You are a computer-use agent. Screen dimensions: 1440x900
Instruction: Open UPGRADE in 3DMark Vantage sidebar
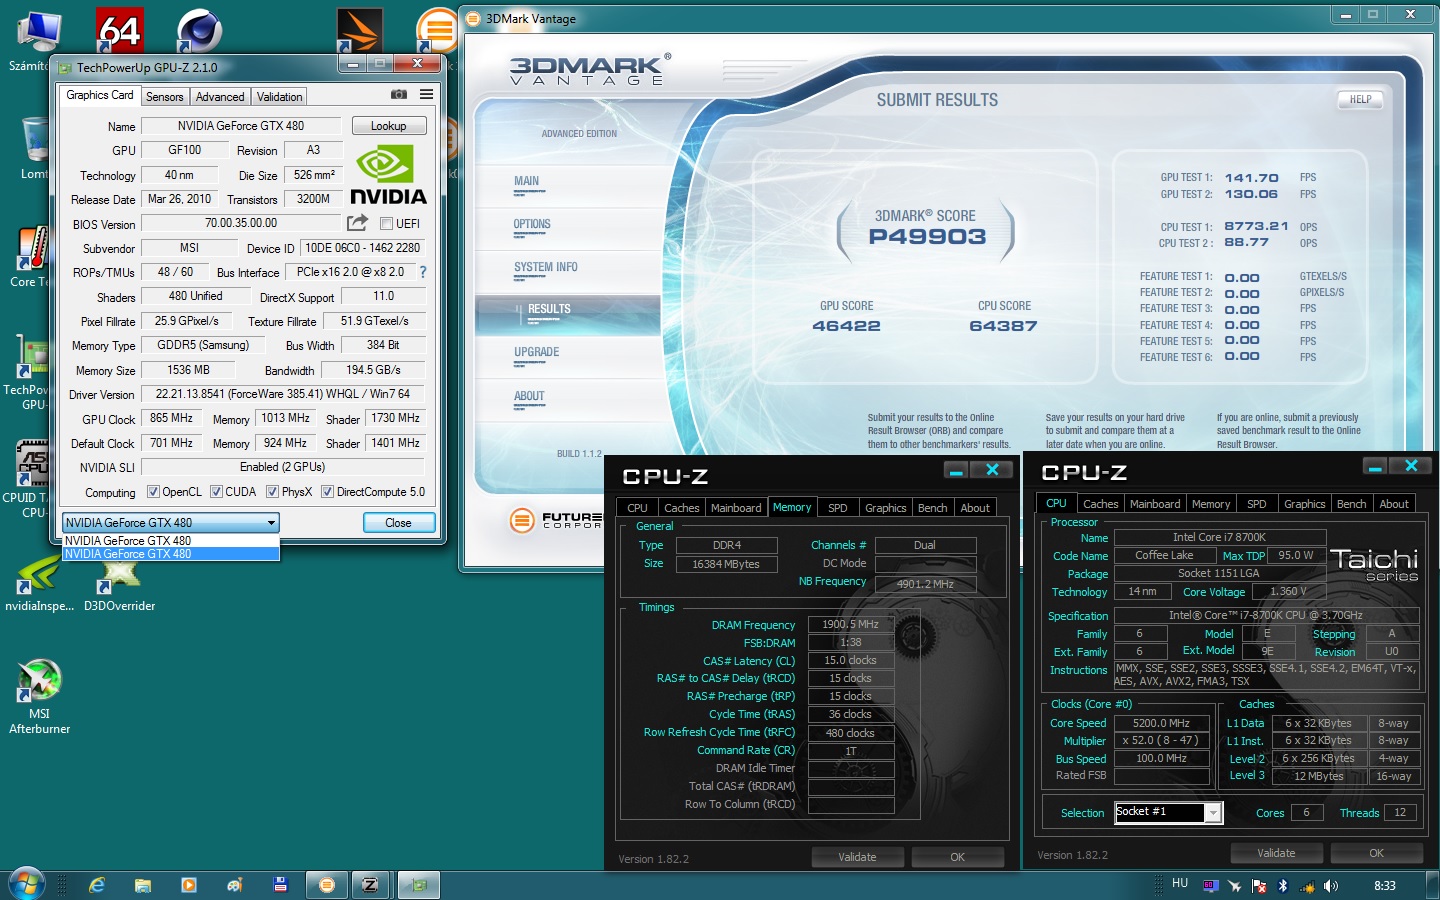click(x=536, y=352)
